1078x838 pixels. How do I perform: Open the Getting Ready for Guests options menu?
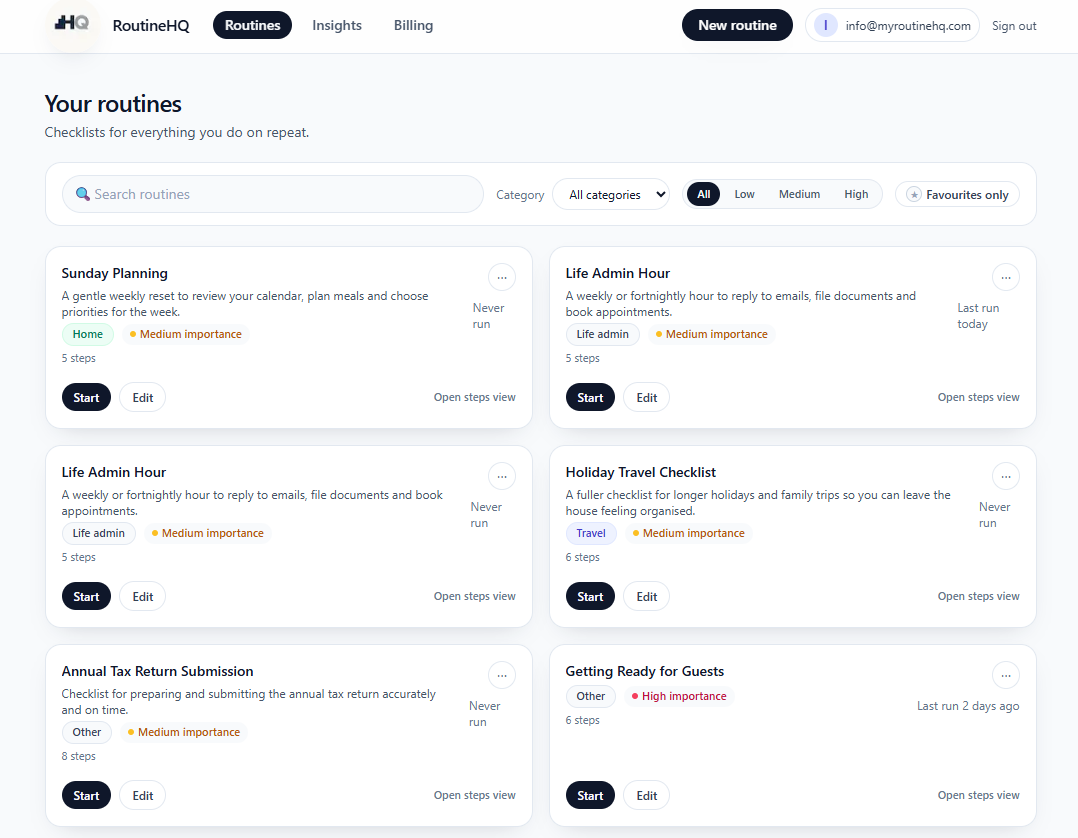[1006, 676]
